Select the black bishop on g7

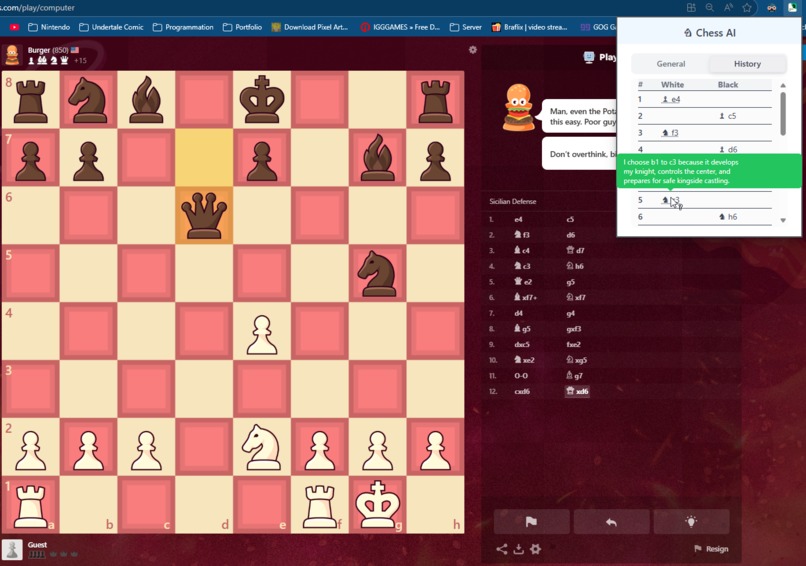pyautogui.click(x=377, y=157)
